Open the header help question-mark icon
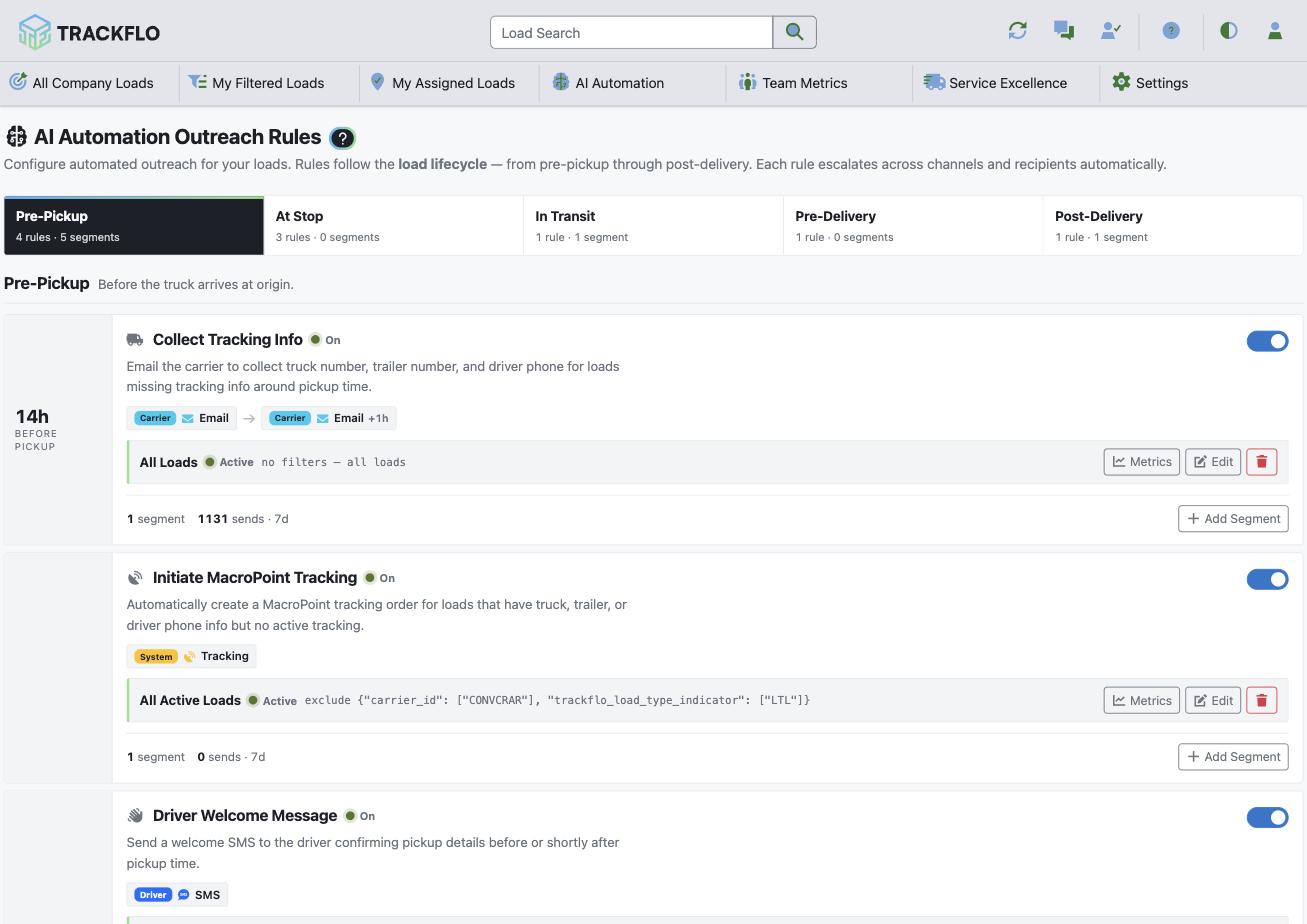This screenshot has width=1307, height=924. pyautogui.click(x=1171, y=31)
